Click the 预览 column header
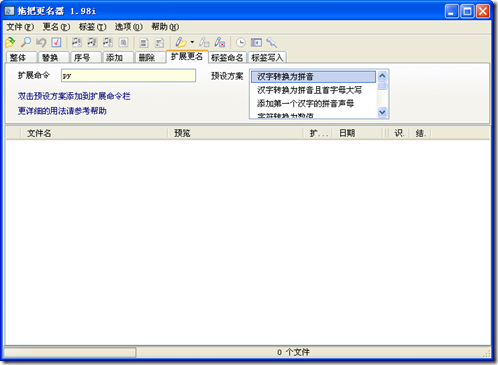Image resolution: width=498 pixels, height=365 pixels. (x=235, y=133)
